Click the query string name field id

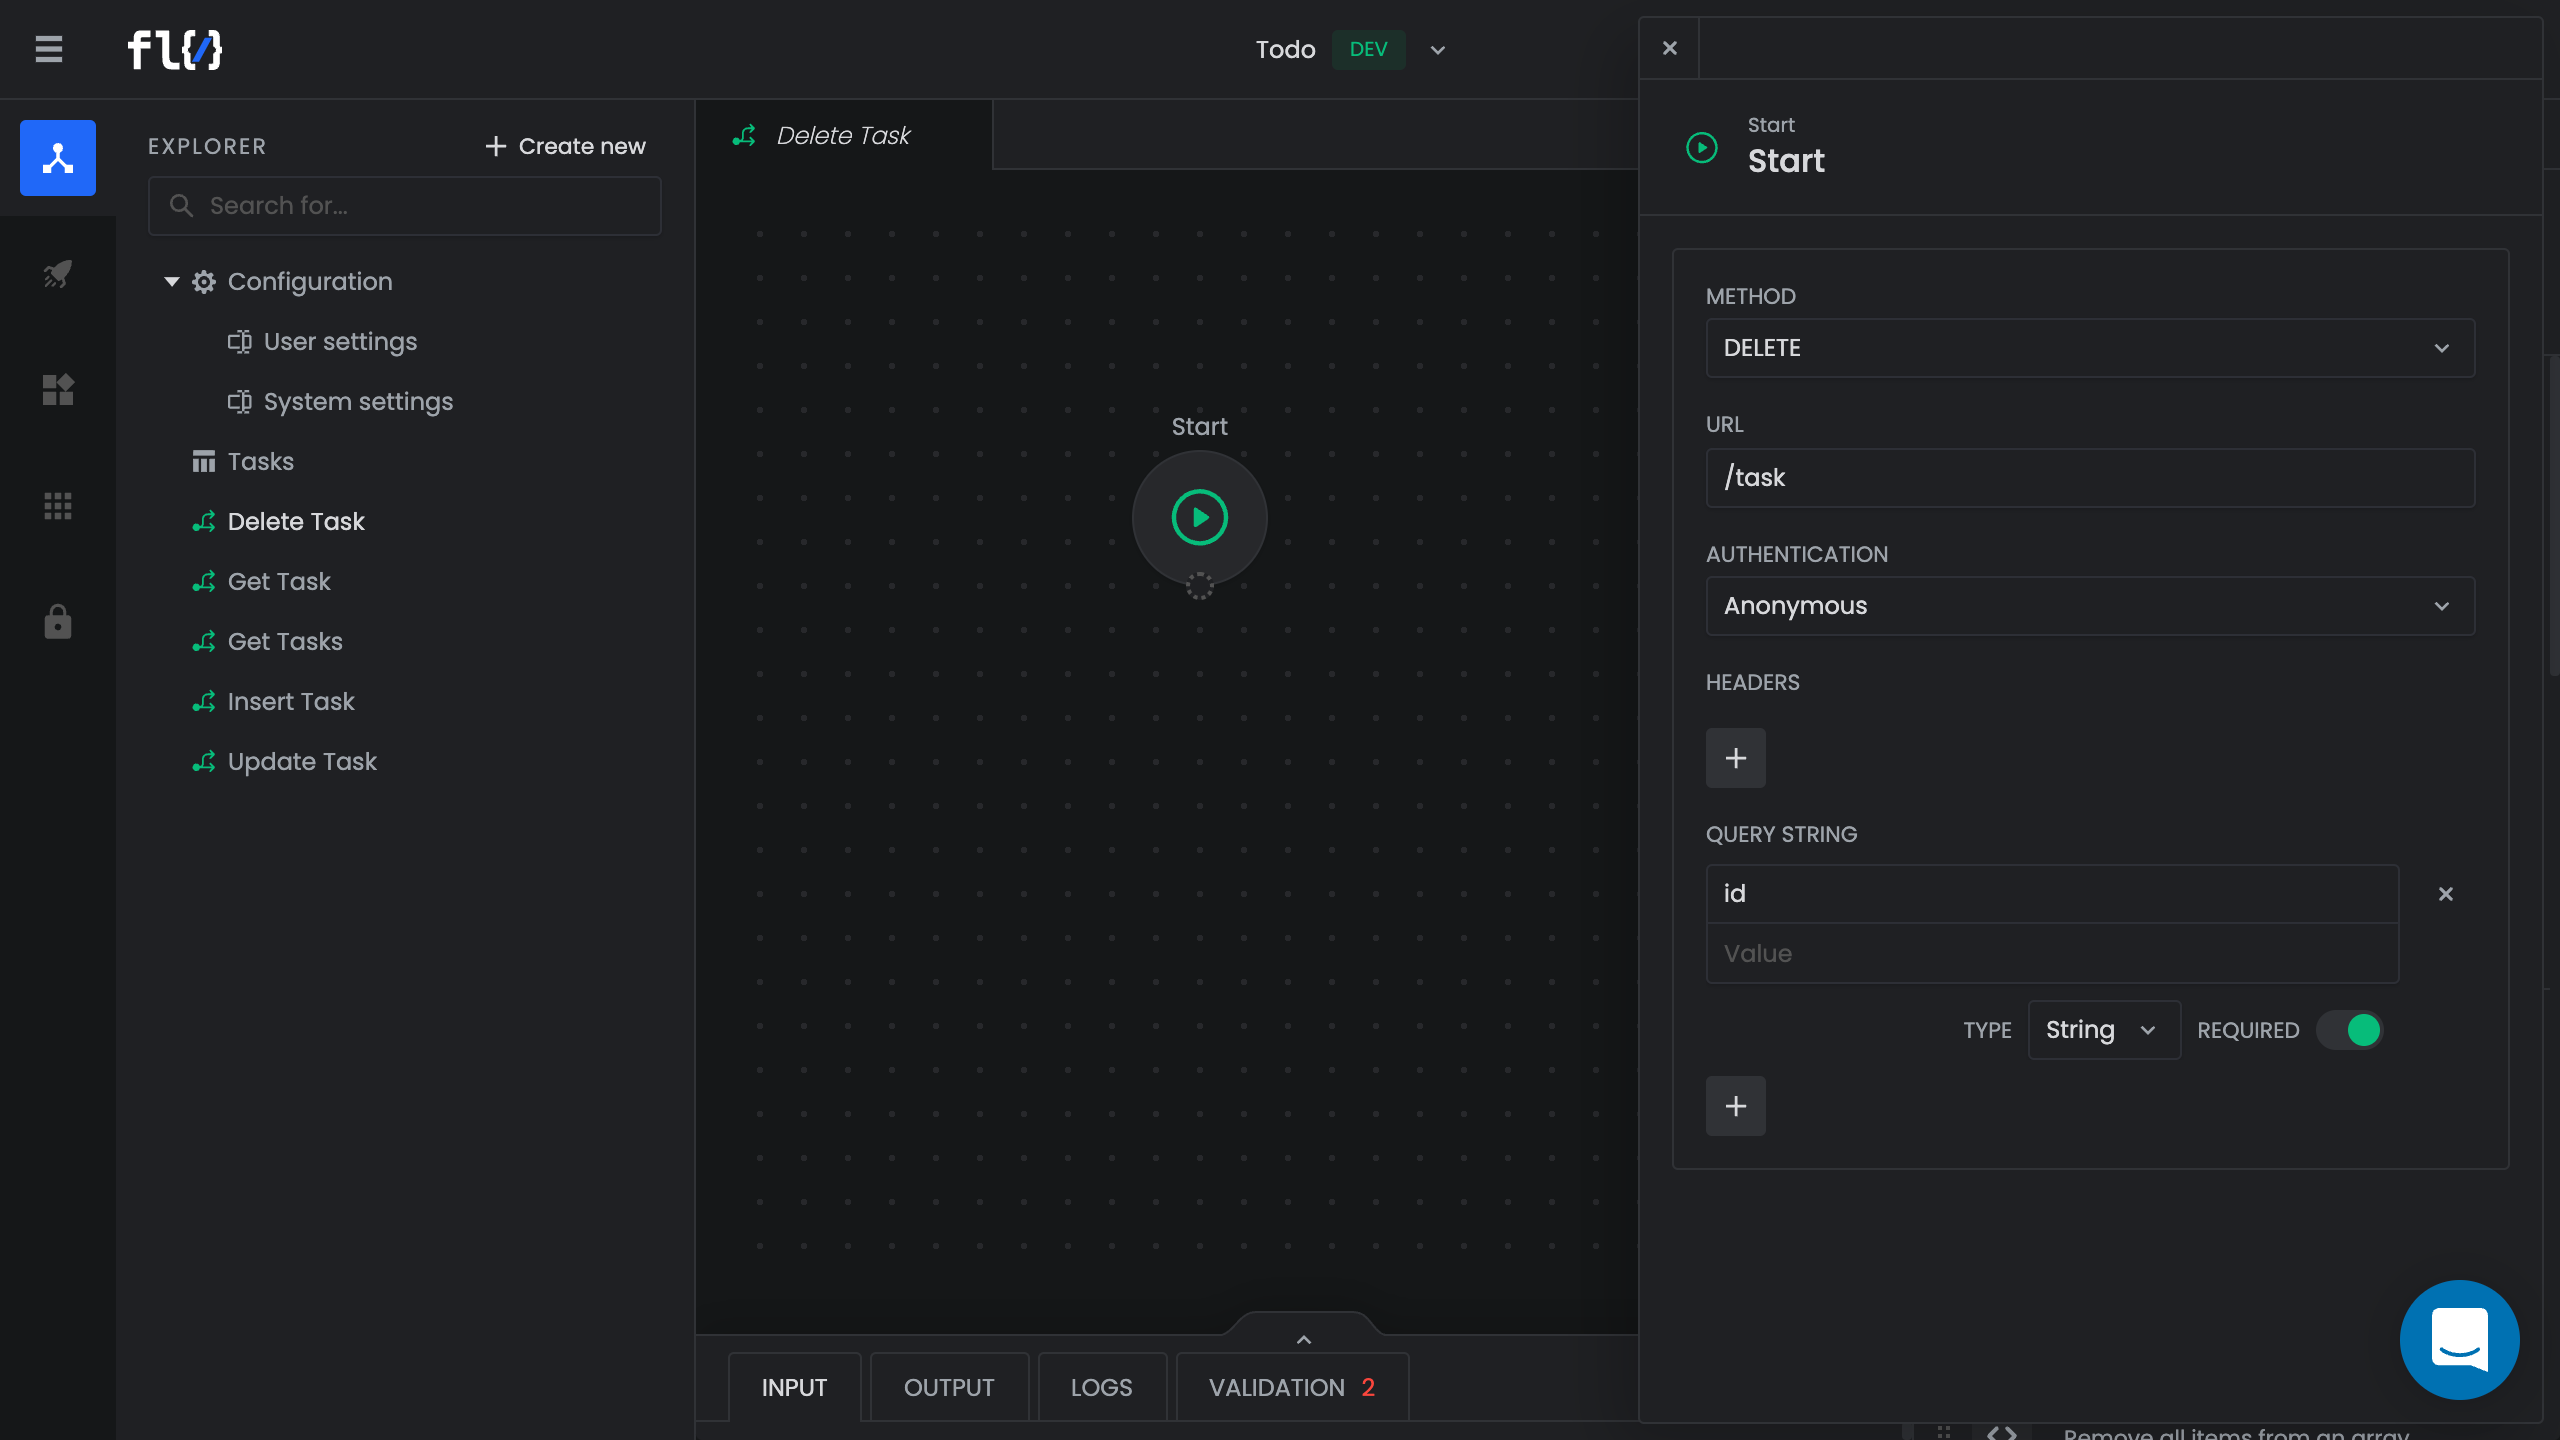[2052, 894]
